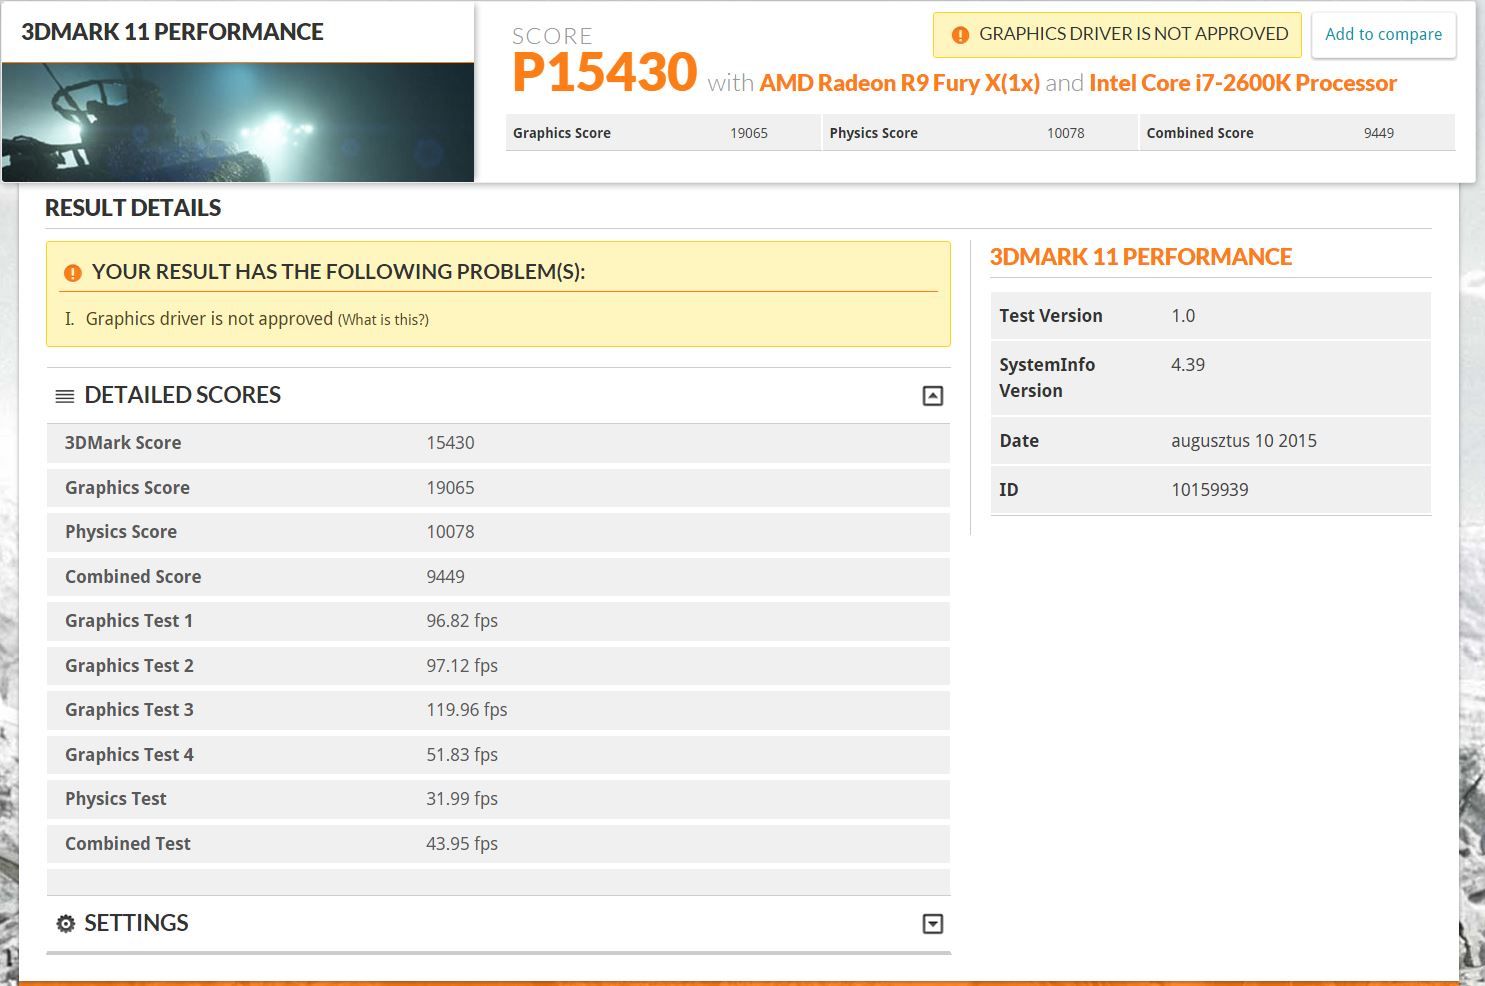Screen dimensions: 1485x986
Task: Click the Test Version value 1.0
Action: (1183, 316)
